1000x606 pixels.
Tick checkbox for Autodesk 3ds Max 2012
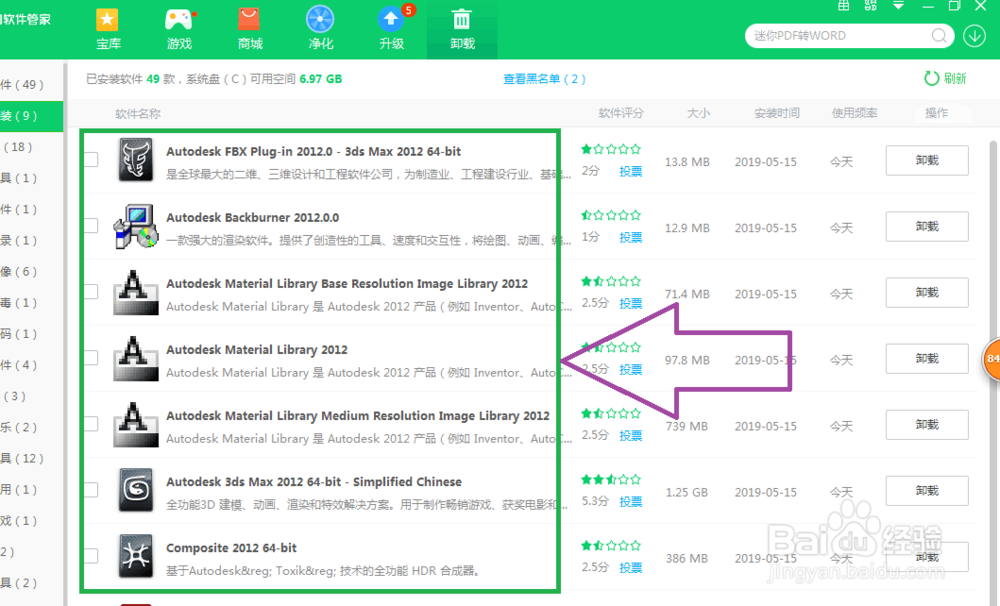pyautogui.click(x=92, y=490)
